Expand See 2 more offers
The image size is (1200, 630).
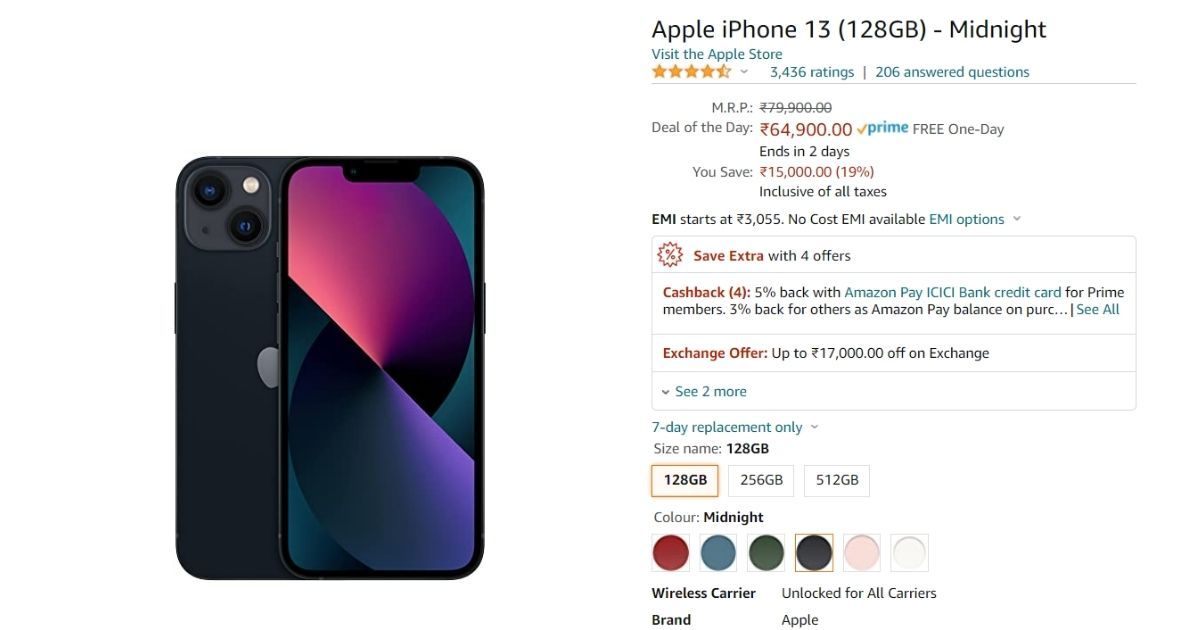pyautogui.click(x=704, y=391)
